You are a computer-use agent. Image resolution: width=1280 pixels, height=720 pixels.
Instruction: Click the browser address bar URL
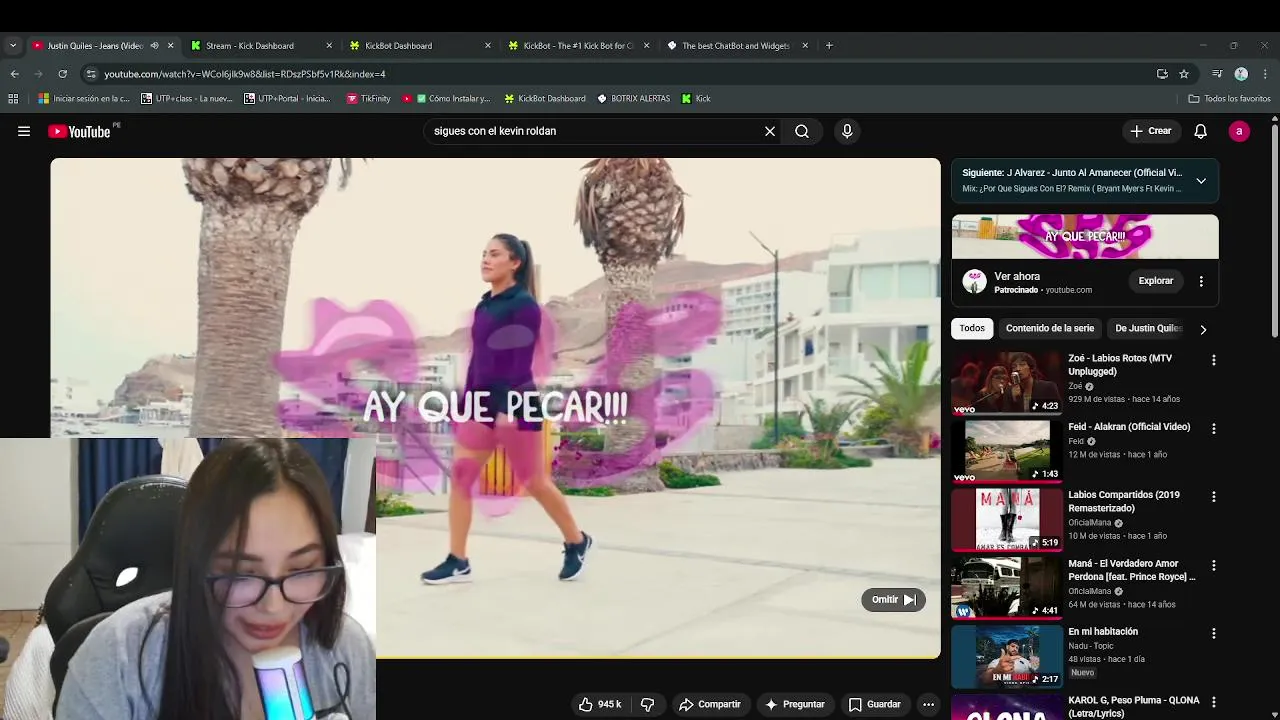(244, 74)
